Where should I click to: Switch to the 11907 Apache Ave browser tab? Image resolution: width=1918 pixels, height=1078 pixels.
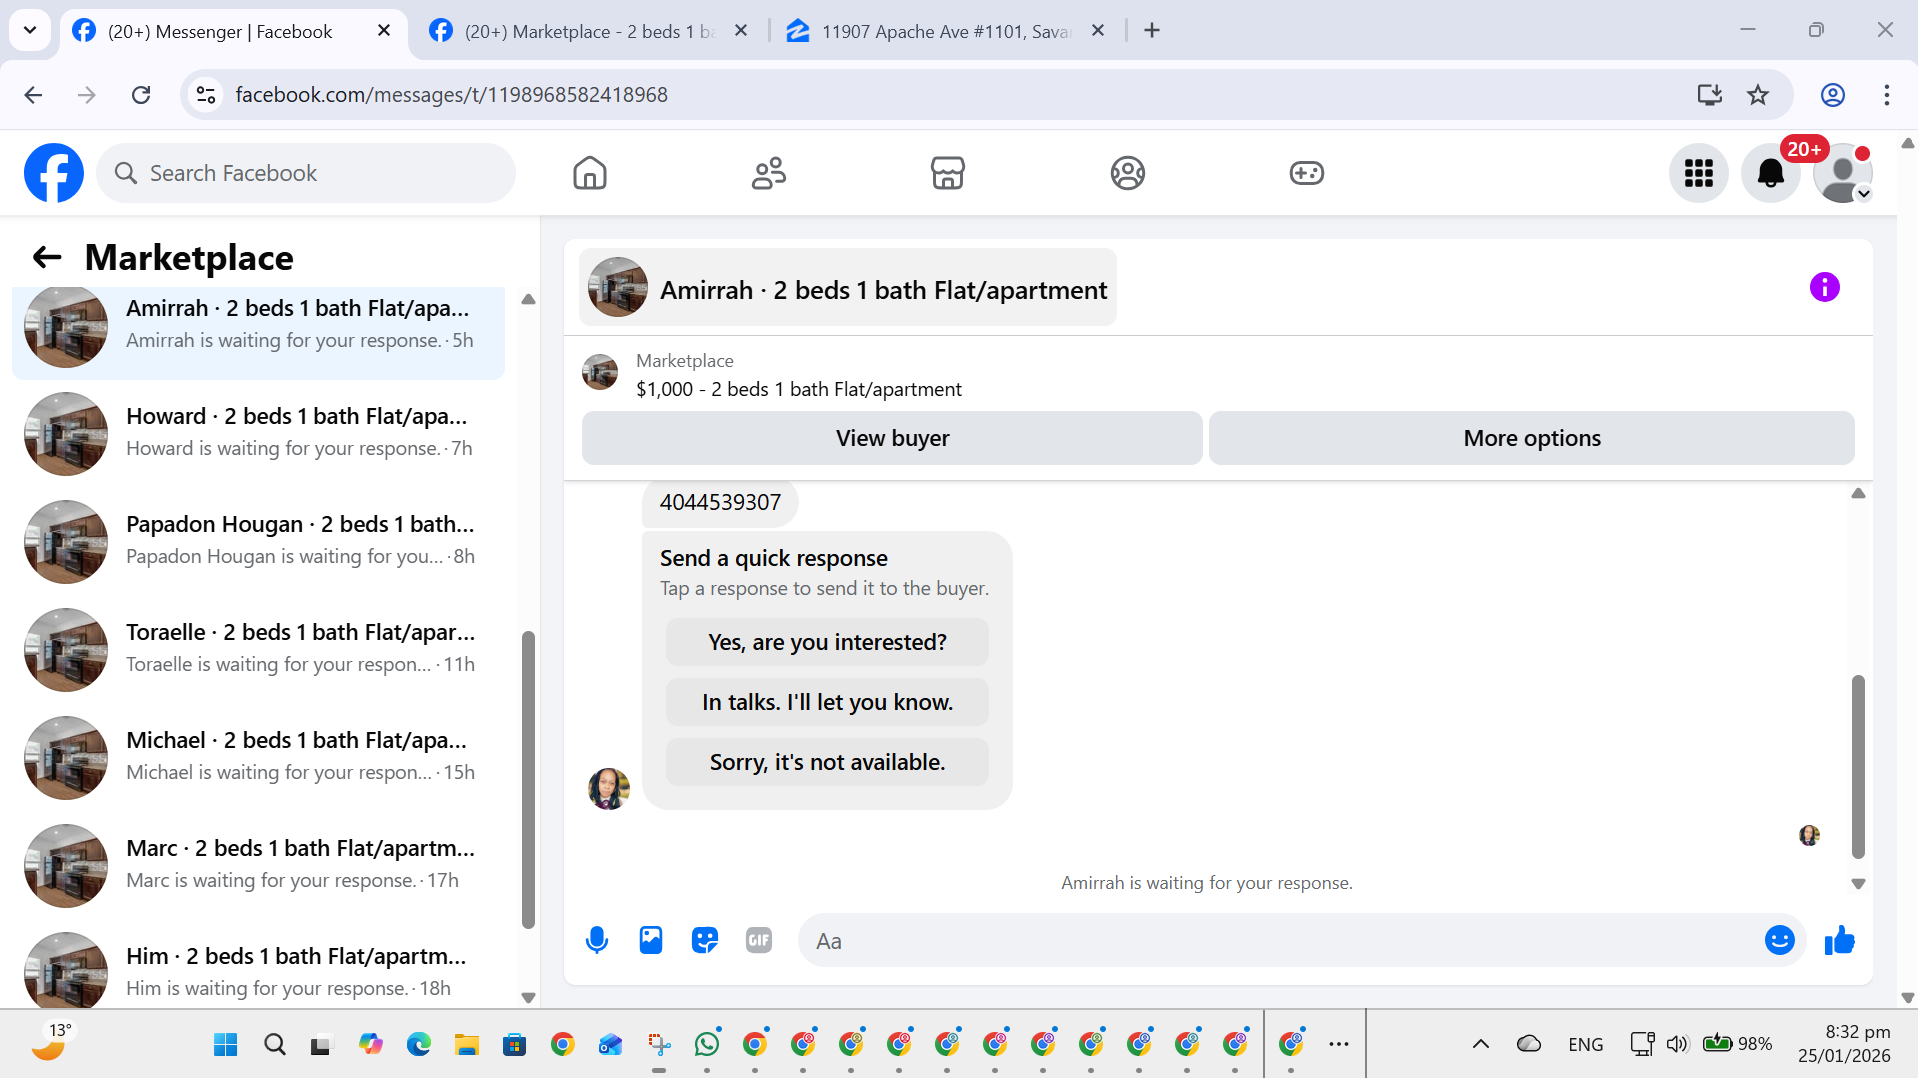click(945, 31)
